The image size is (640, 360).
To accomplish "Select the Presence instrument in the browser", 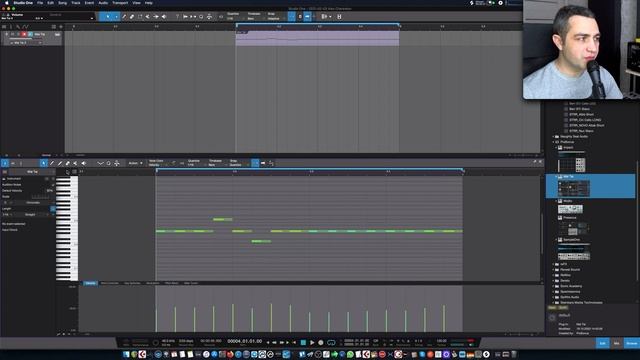I will pyautogui.click(x=570, y=218).
